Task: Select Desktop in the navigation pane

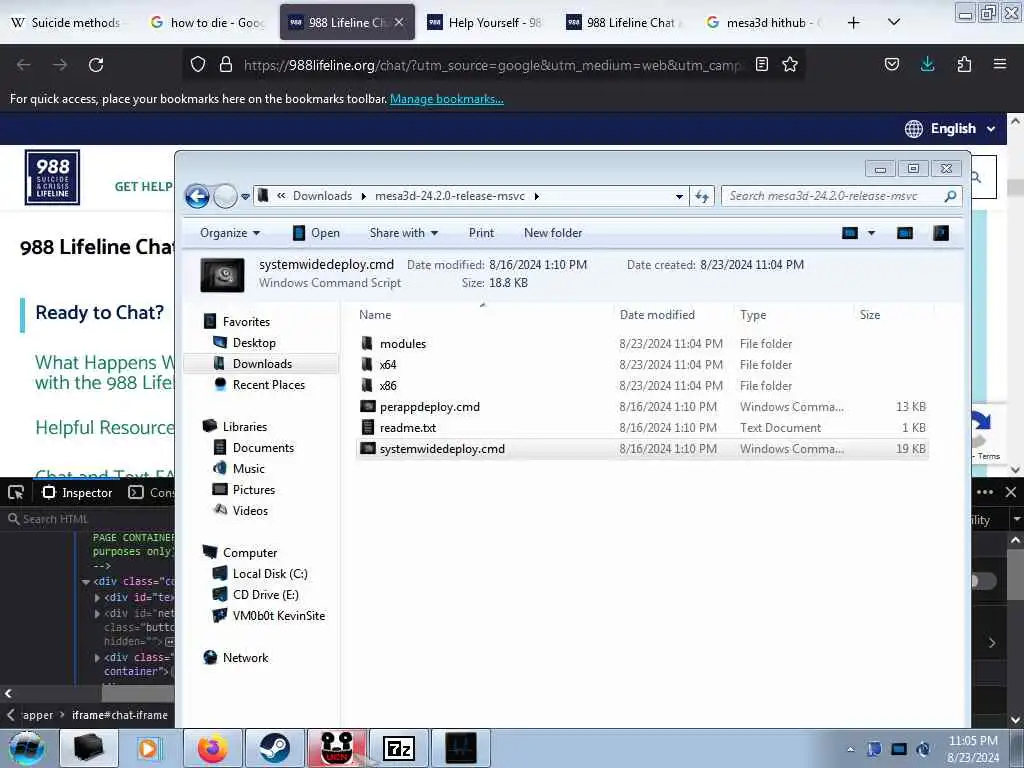Action: tap(253, 343)
